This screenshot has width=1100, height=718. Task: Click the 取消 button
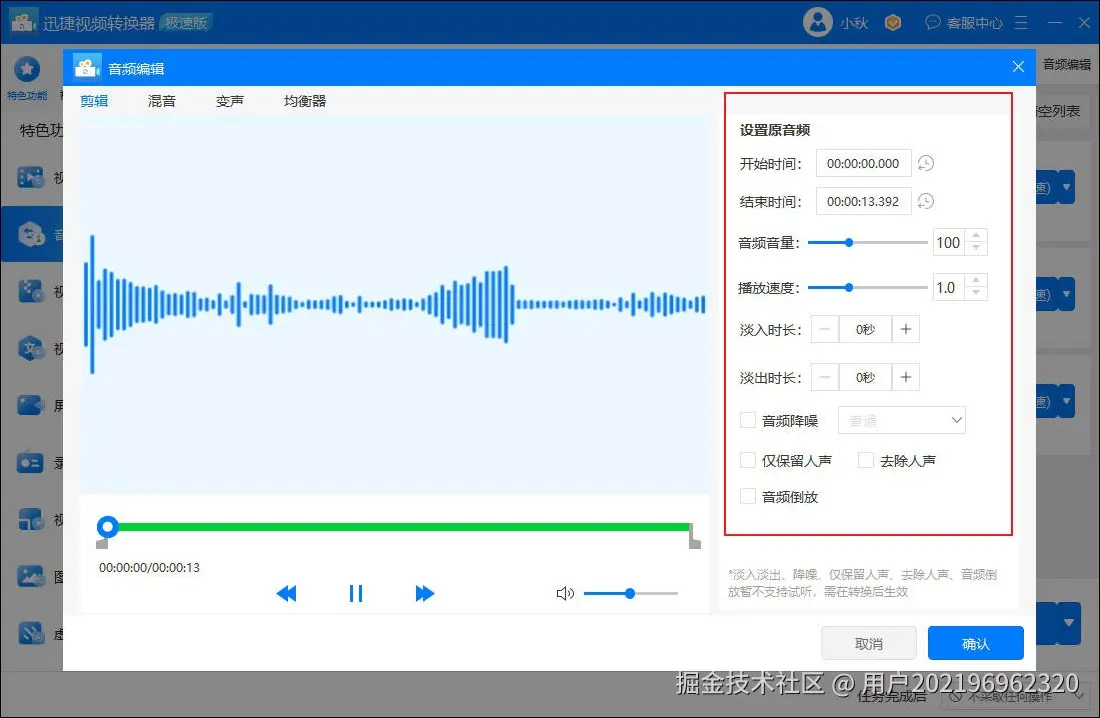[868, 644]
